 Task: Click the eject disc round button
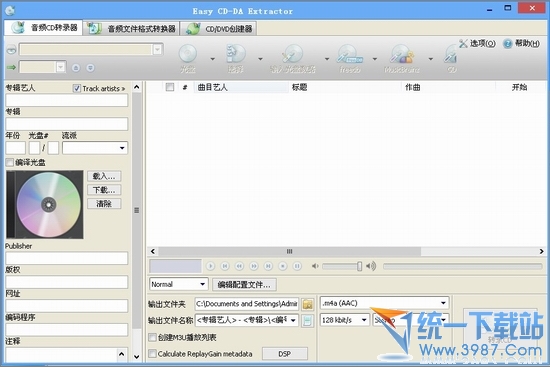pyautogui.click(x=76, y=68)
